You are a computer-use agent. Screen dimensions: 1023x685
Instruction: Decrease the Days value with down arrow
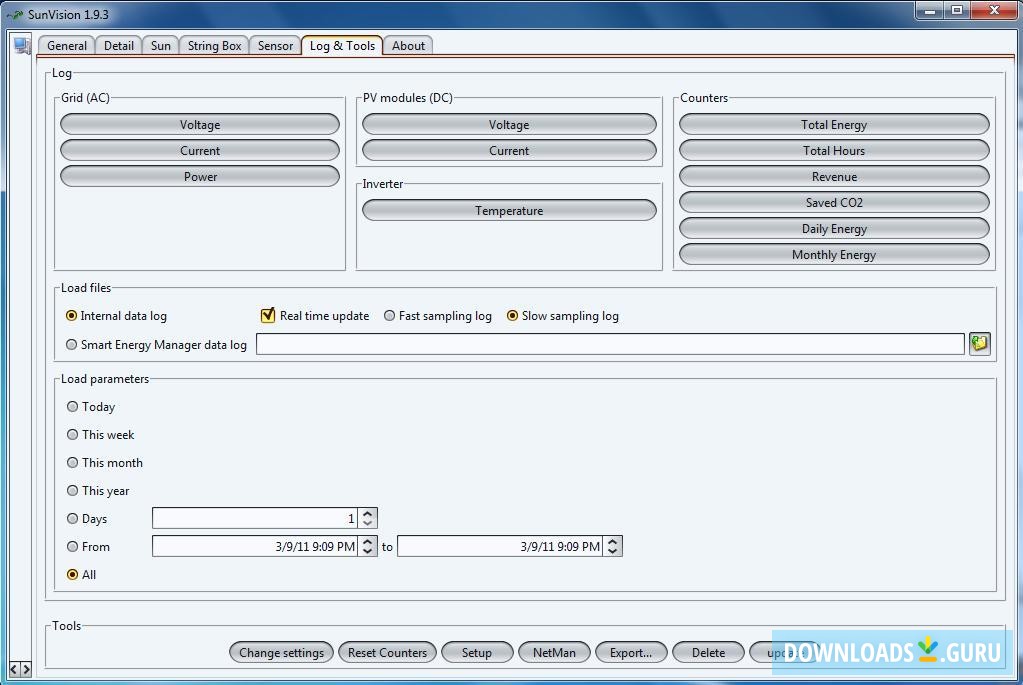(x=368, y=523)
